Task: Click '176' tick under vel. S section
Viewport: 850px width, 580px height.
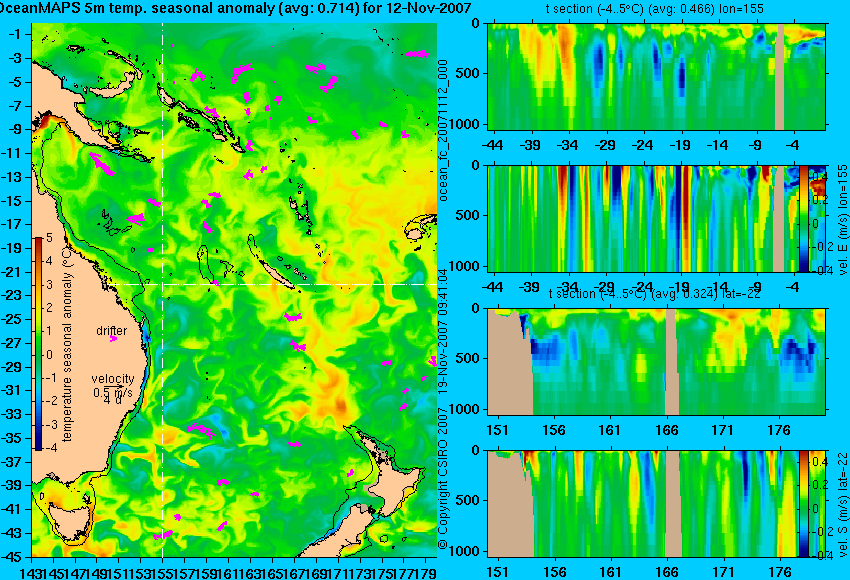Action: click(x=780, y=572)
